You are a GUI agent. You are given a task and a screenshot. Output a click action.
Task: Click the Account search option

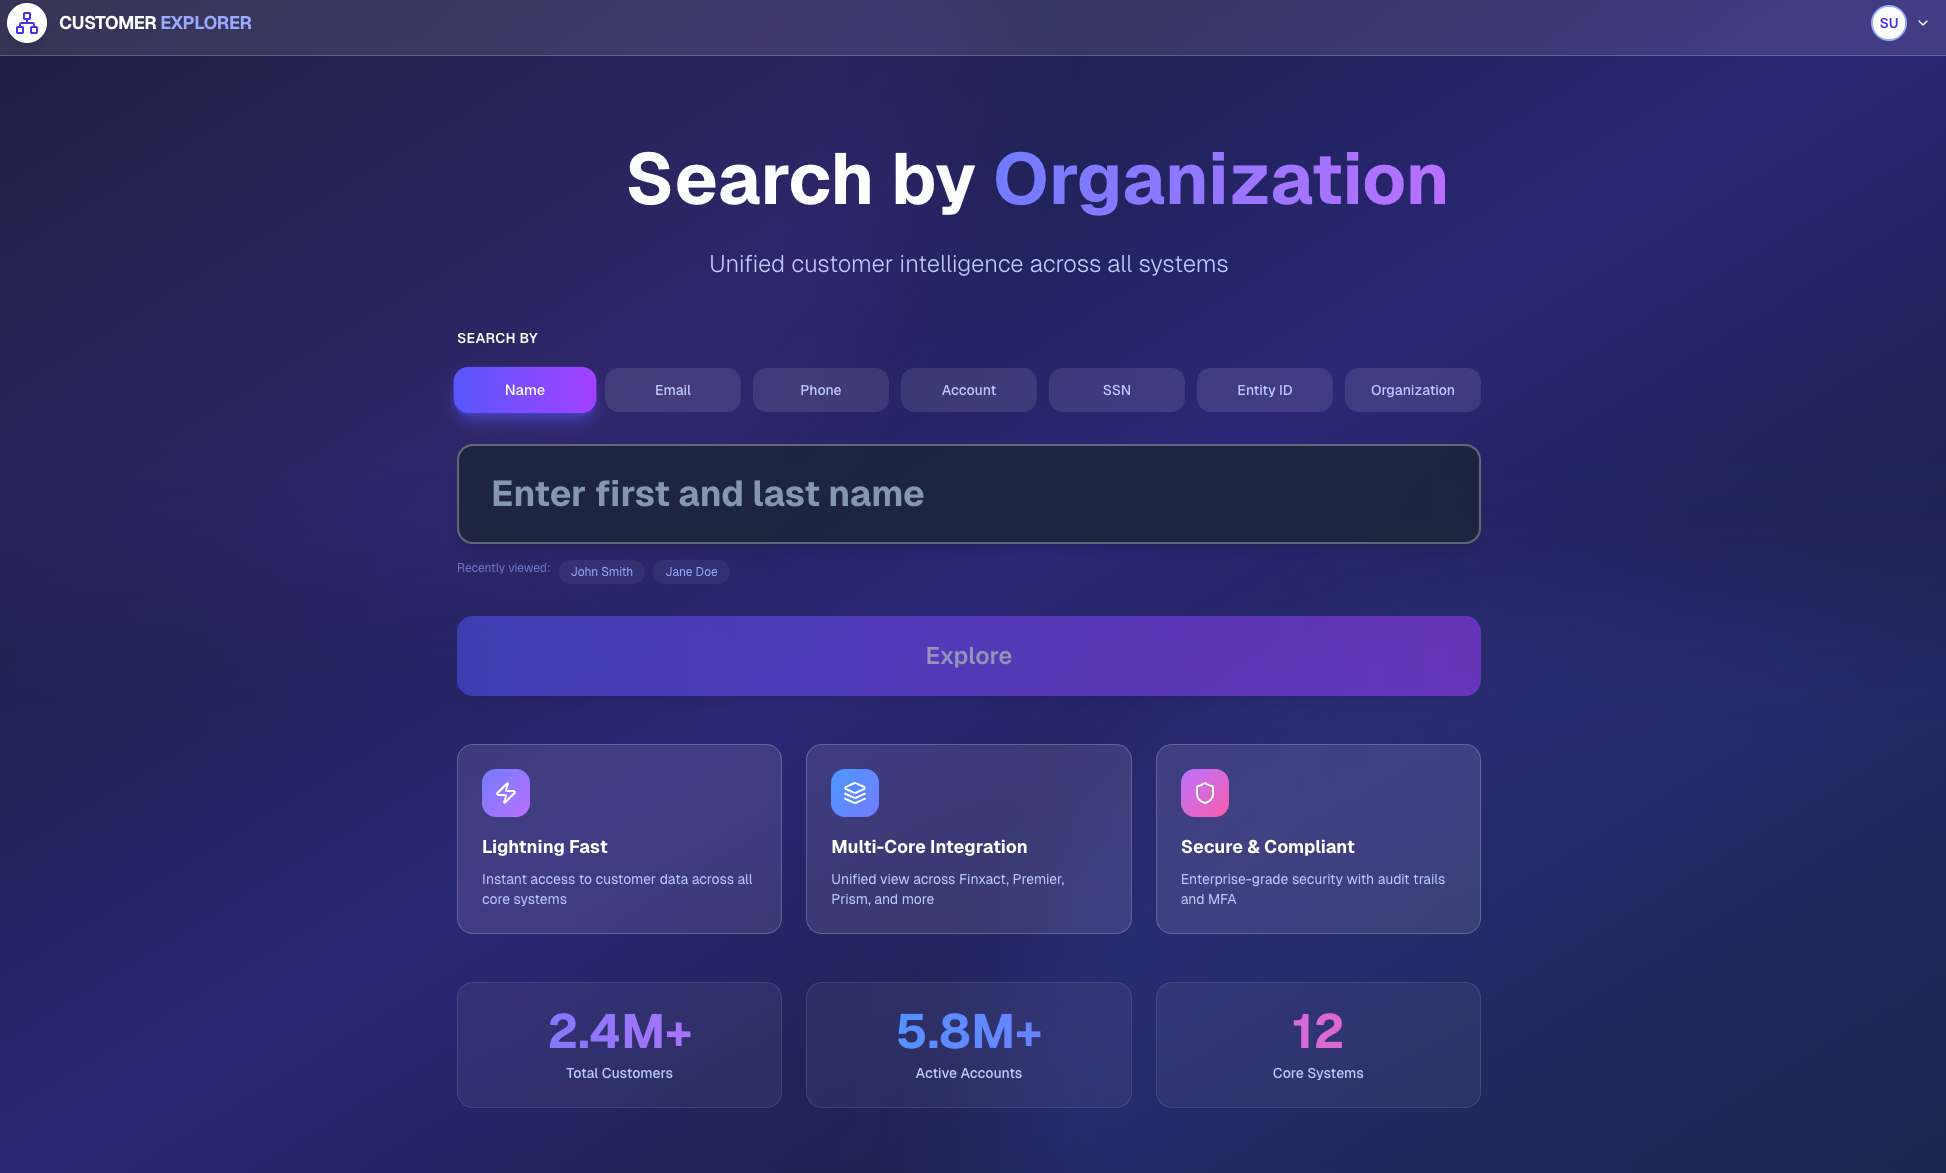(968, 390)
